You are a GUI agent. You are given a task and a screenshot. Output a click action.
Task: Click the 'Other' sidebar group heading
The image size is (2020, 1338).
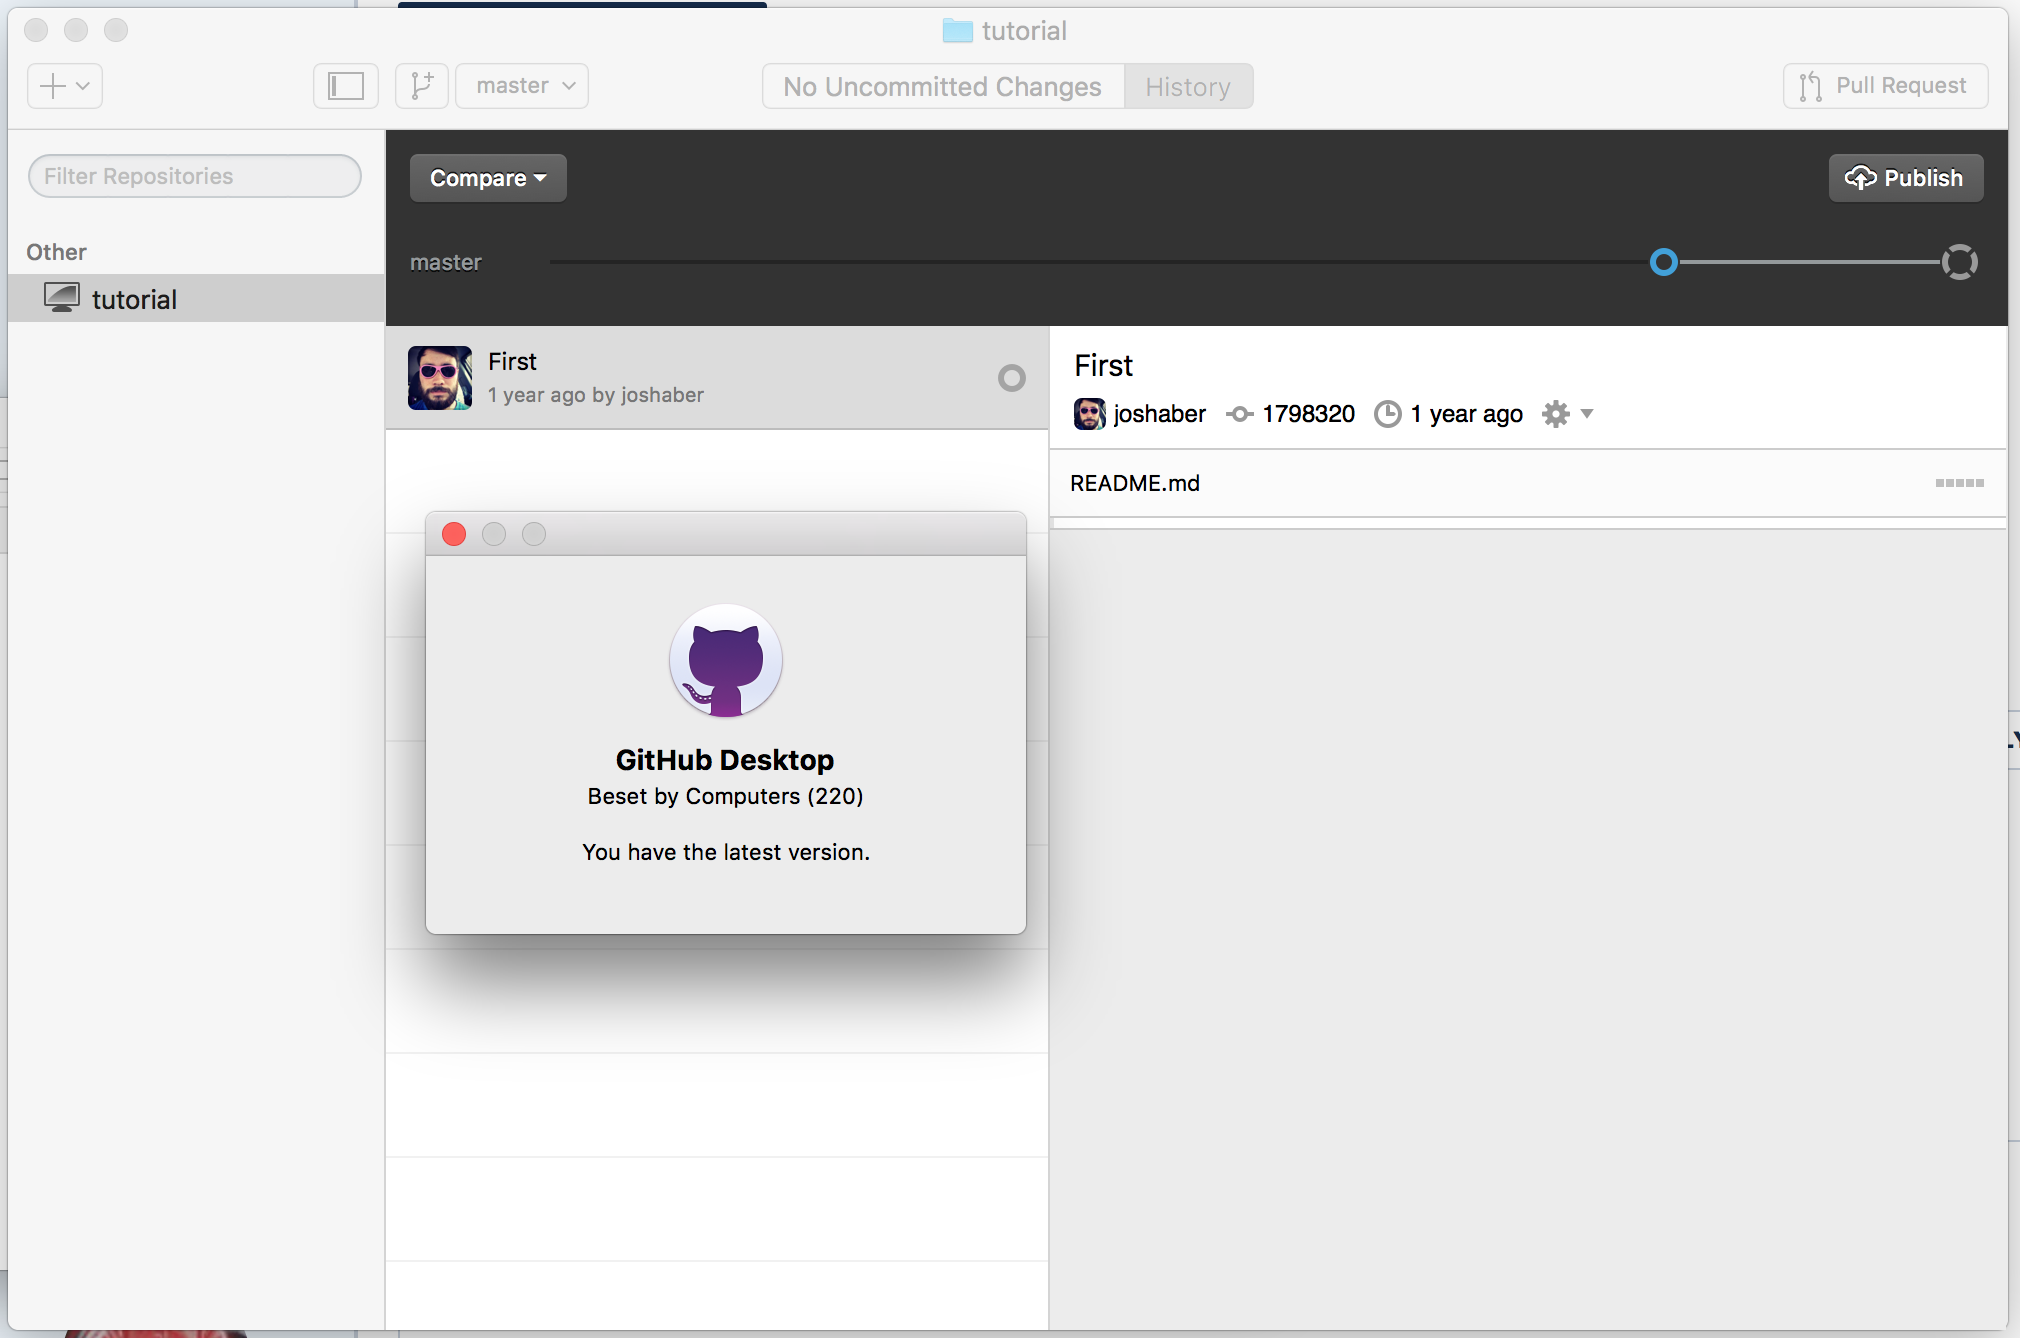pyautogui.click(x=56, y=252)
